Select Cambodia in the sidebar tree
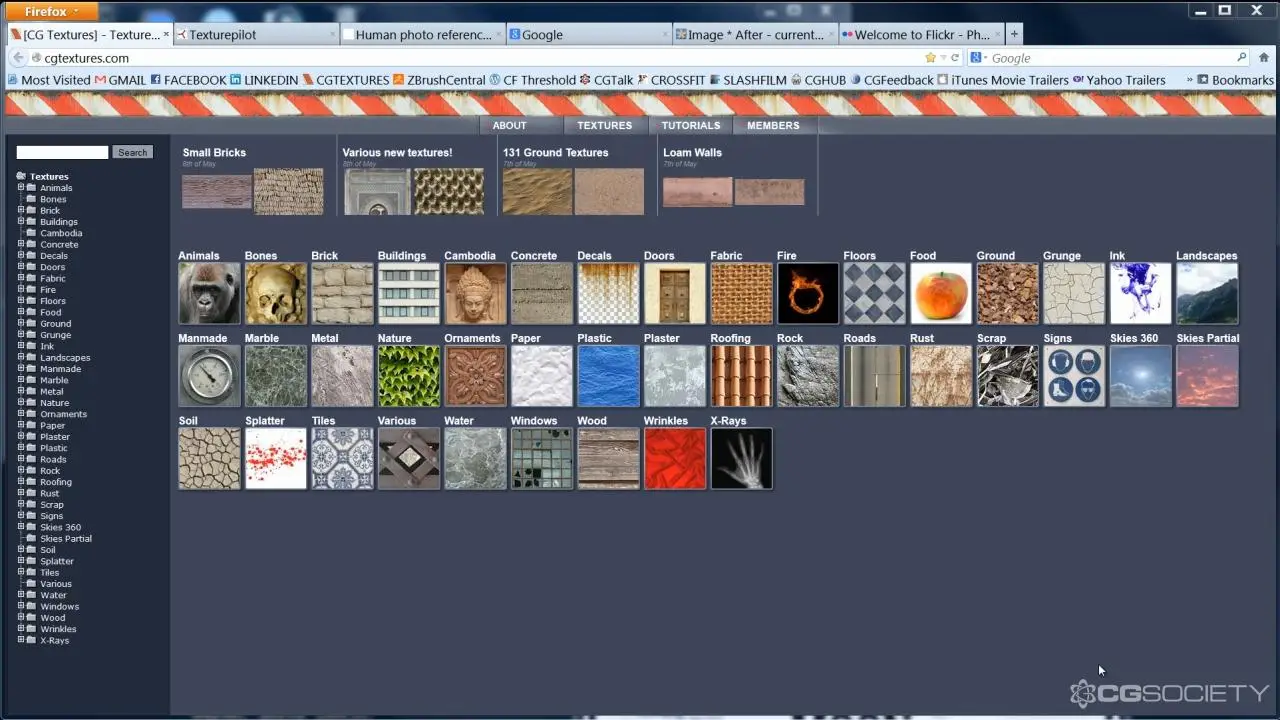The image size is (1280, 720). pos(61,233)
